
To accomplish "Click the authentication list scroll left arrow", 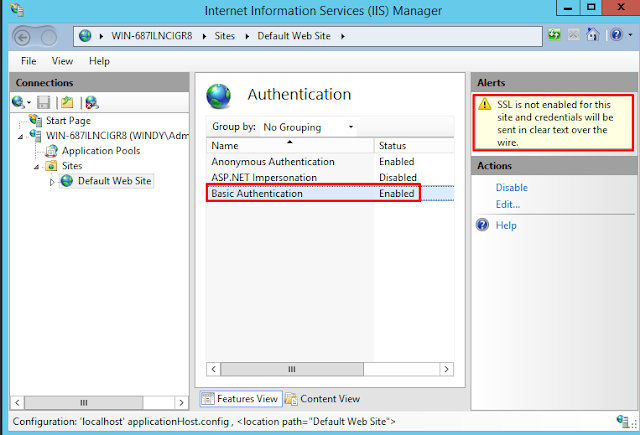I will tap(213, 369).
